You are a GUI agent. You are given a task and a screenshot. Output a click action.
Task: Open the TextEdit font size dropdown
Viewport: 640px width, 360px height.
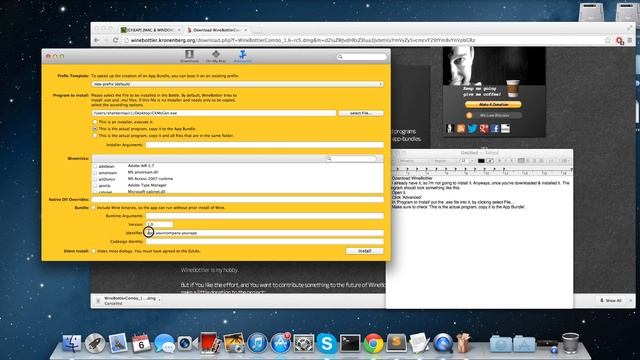[x=467, y=161]
